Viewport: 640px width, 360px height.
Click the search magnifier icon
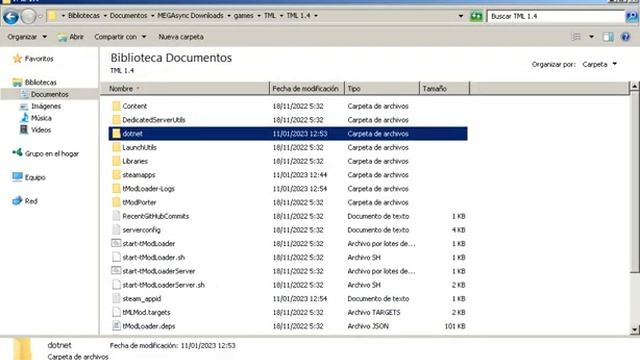[x=632, y=16]
